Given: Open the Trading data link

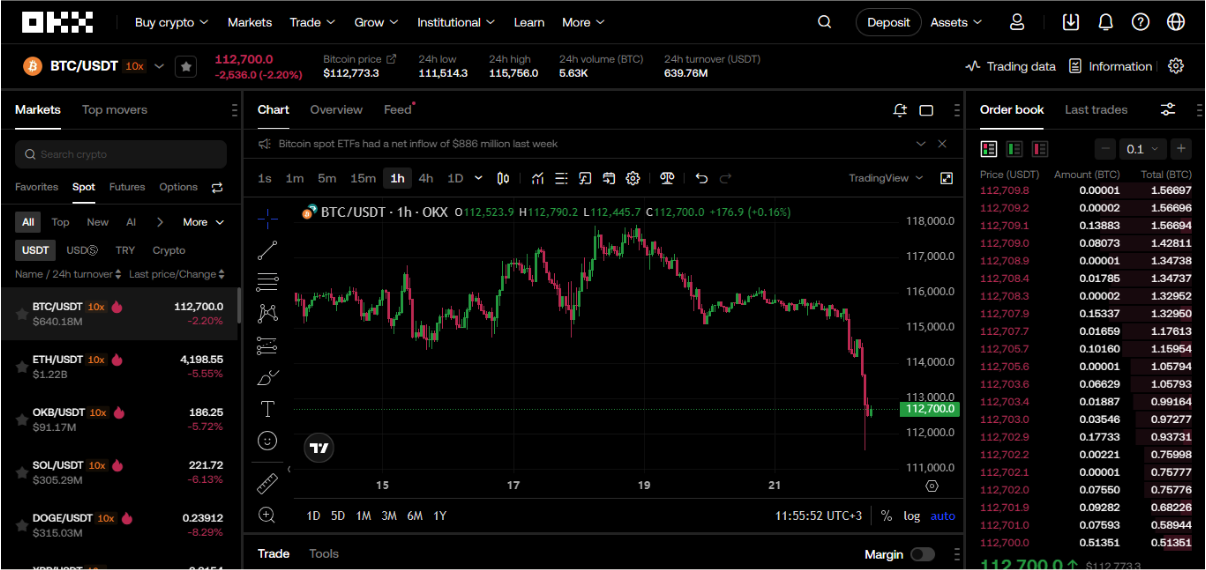Looking at the screenshot, I should tap(1010, 66).
